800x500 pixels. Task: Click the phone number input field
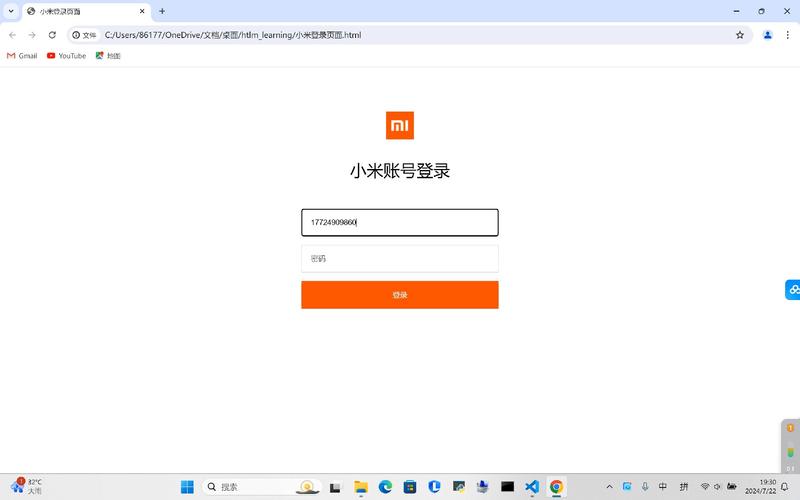[399, 222]
